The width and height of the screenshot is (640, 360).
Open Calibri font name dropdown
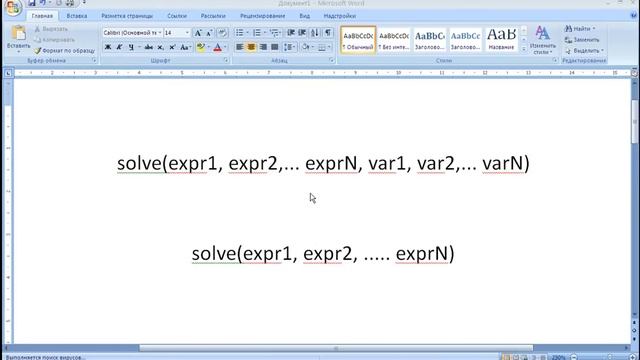click(x=160, y=33)
